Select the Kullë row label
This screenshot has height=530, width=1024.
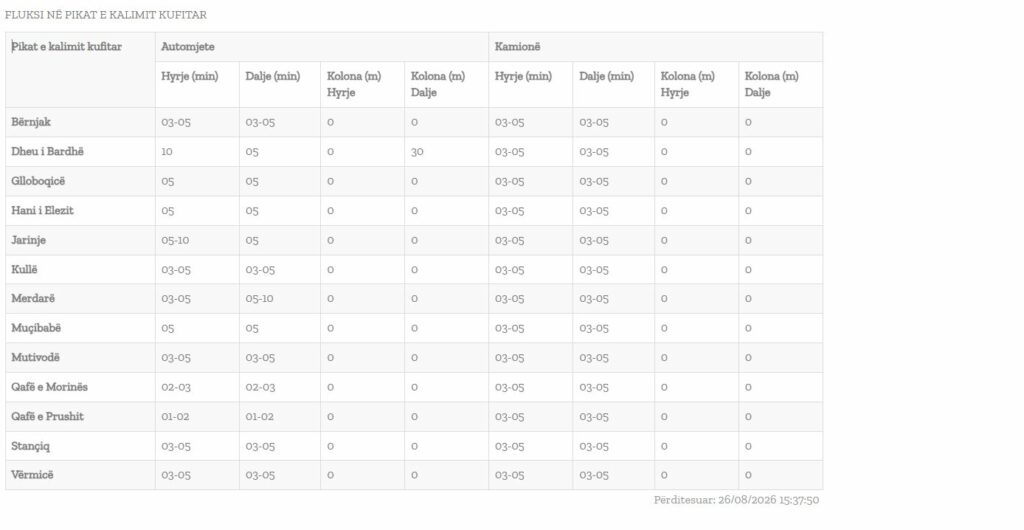[x=24, y=270]
